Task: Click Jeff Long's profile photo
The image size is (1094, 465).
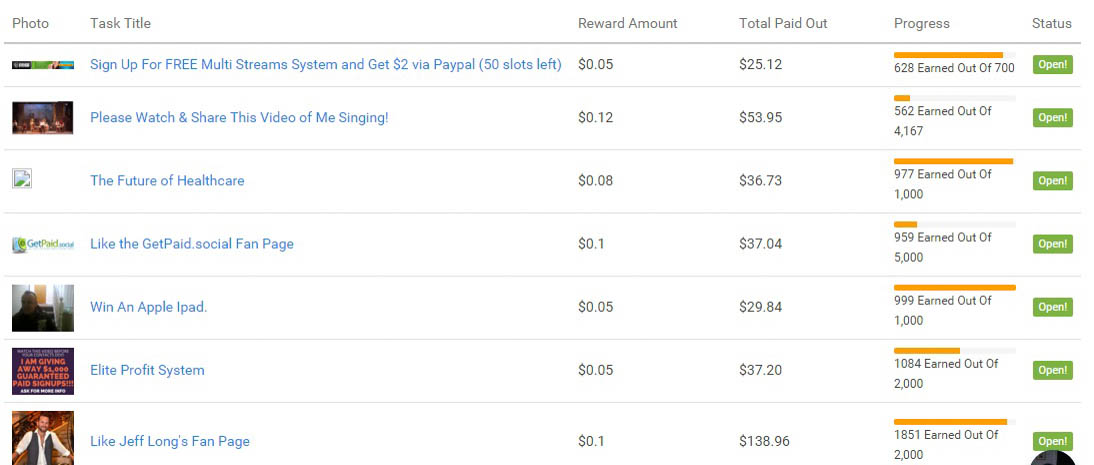Action: tap(43, 438)
